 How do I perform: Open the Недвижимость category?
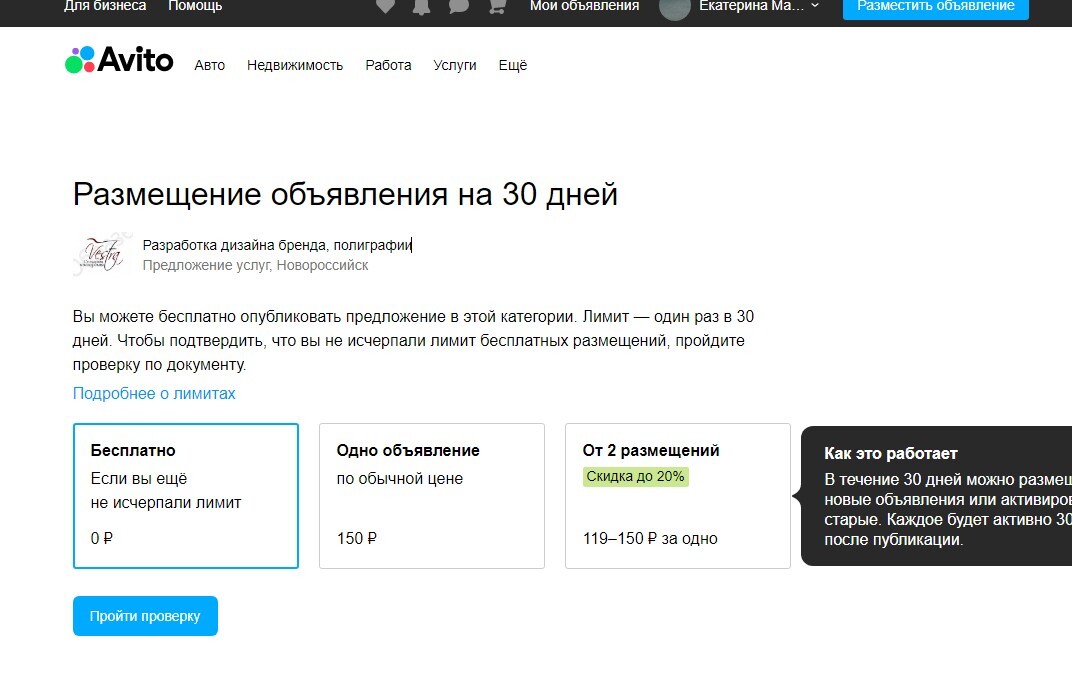(x=295, y=65)
